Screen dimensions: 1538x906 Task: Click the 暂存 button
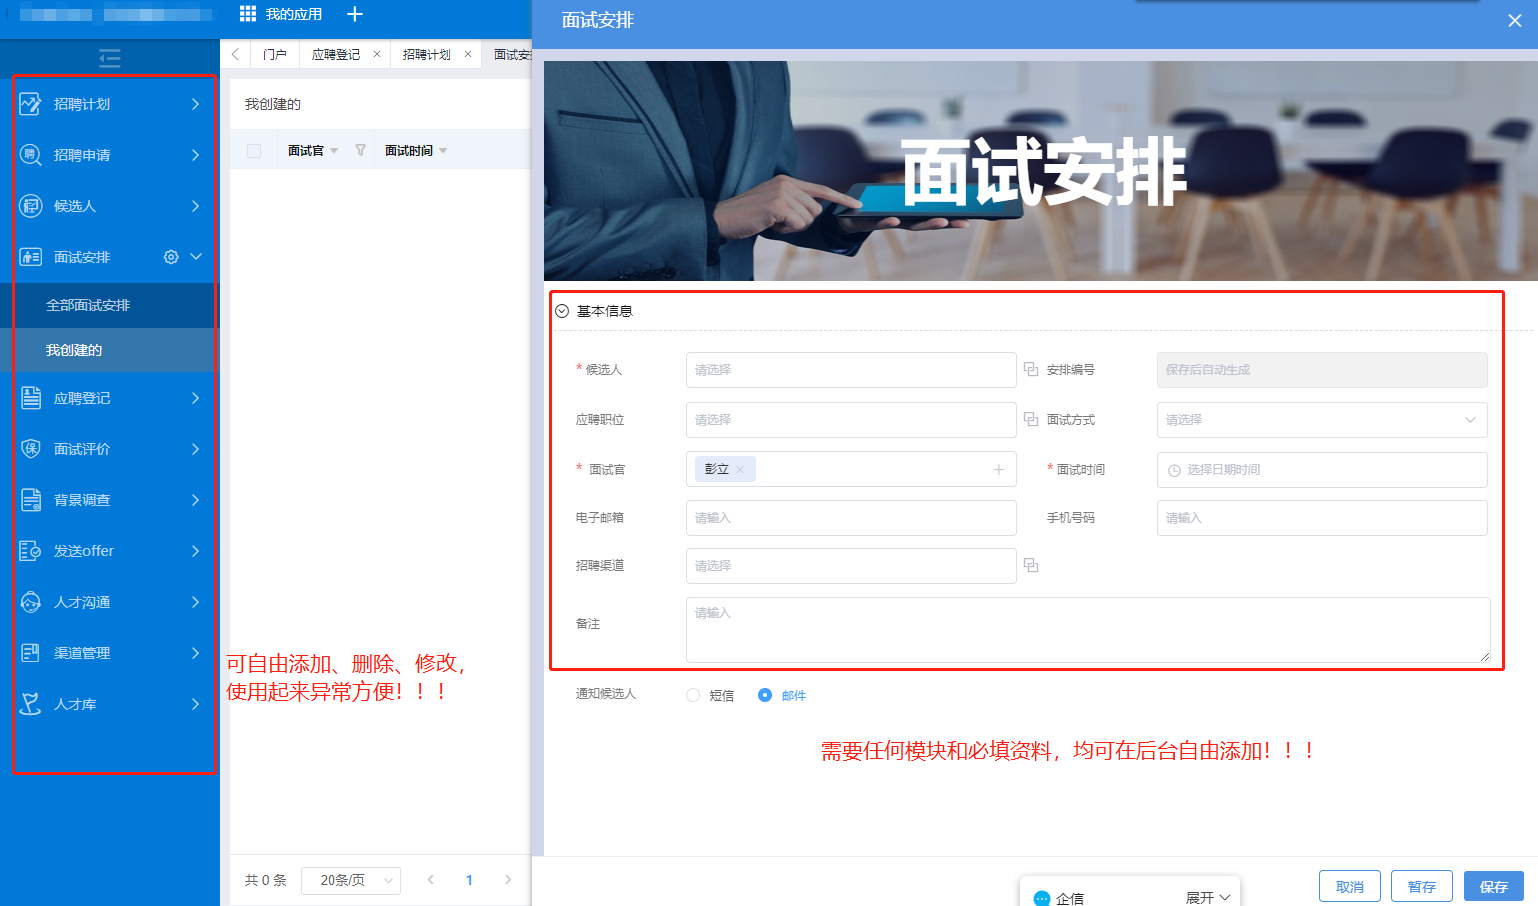tap(1422, 887)
